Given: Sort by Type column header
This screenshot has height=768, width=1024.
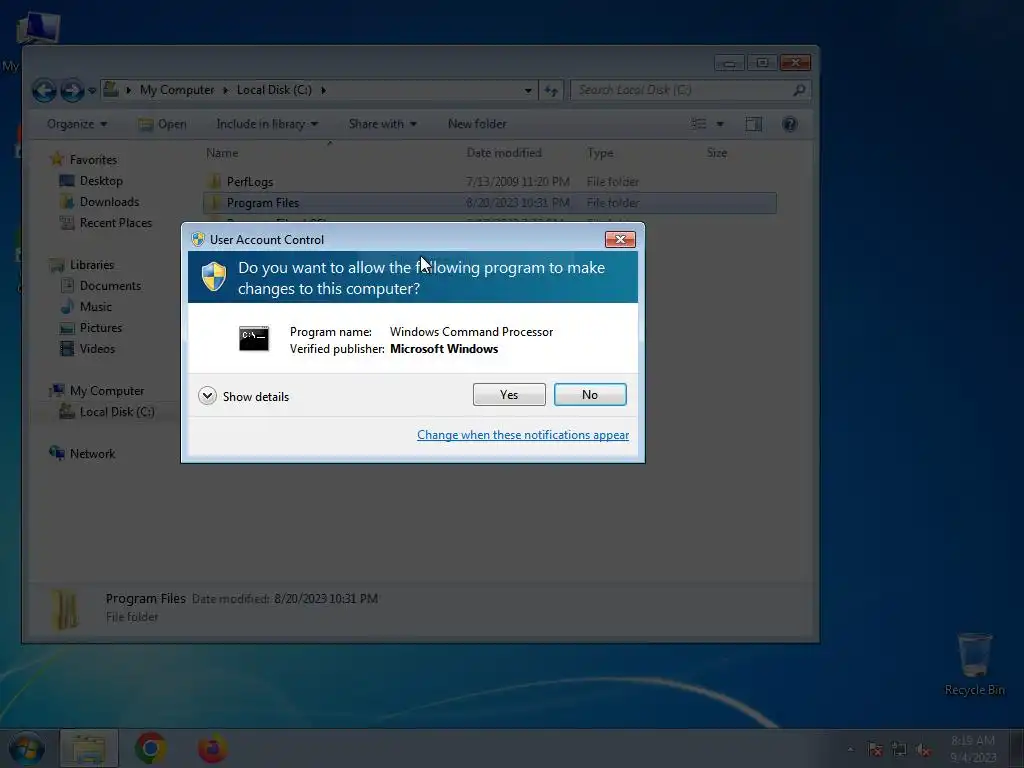Looking at the screenshot, I should (x=600, y=153).
